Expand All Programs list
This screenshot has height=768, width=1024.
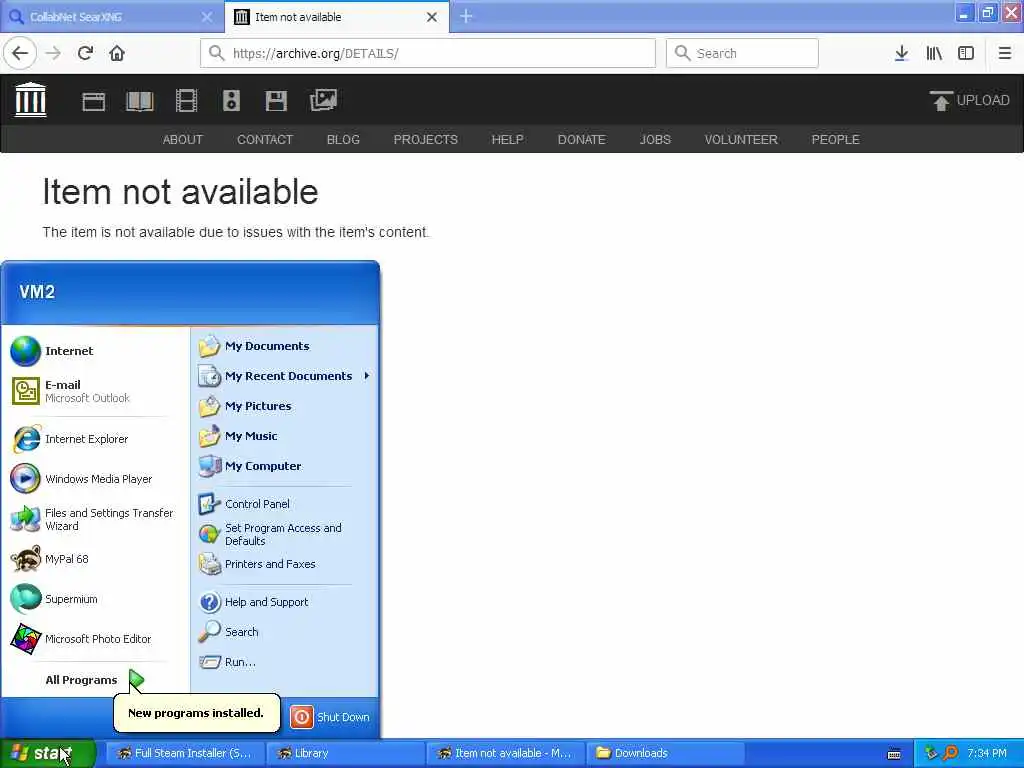coord(95,680)
